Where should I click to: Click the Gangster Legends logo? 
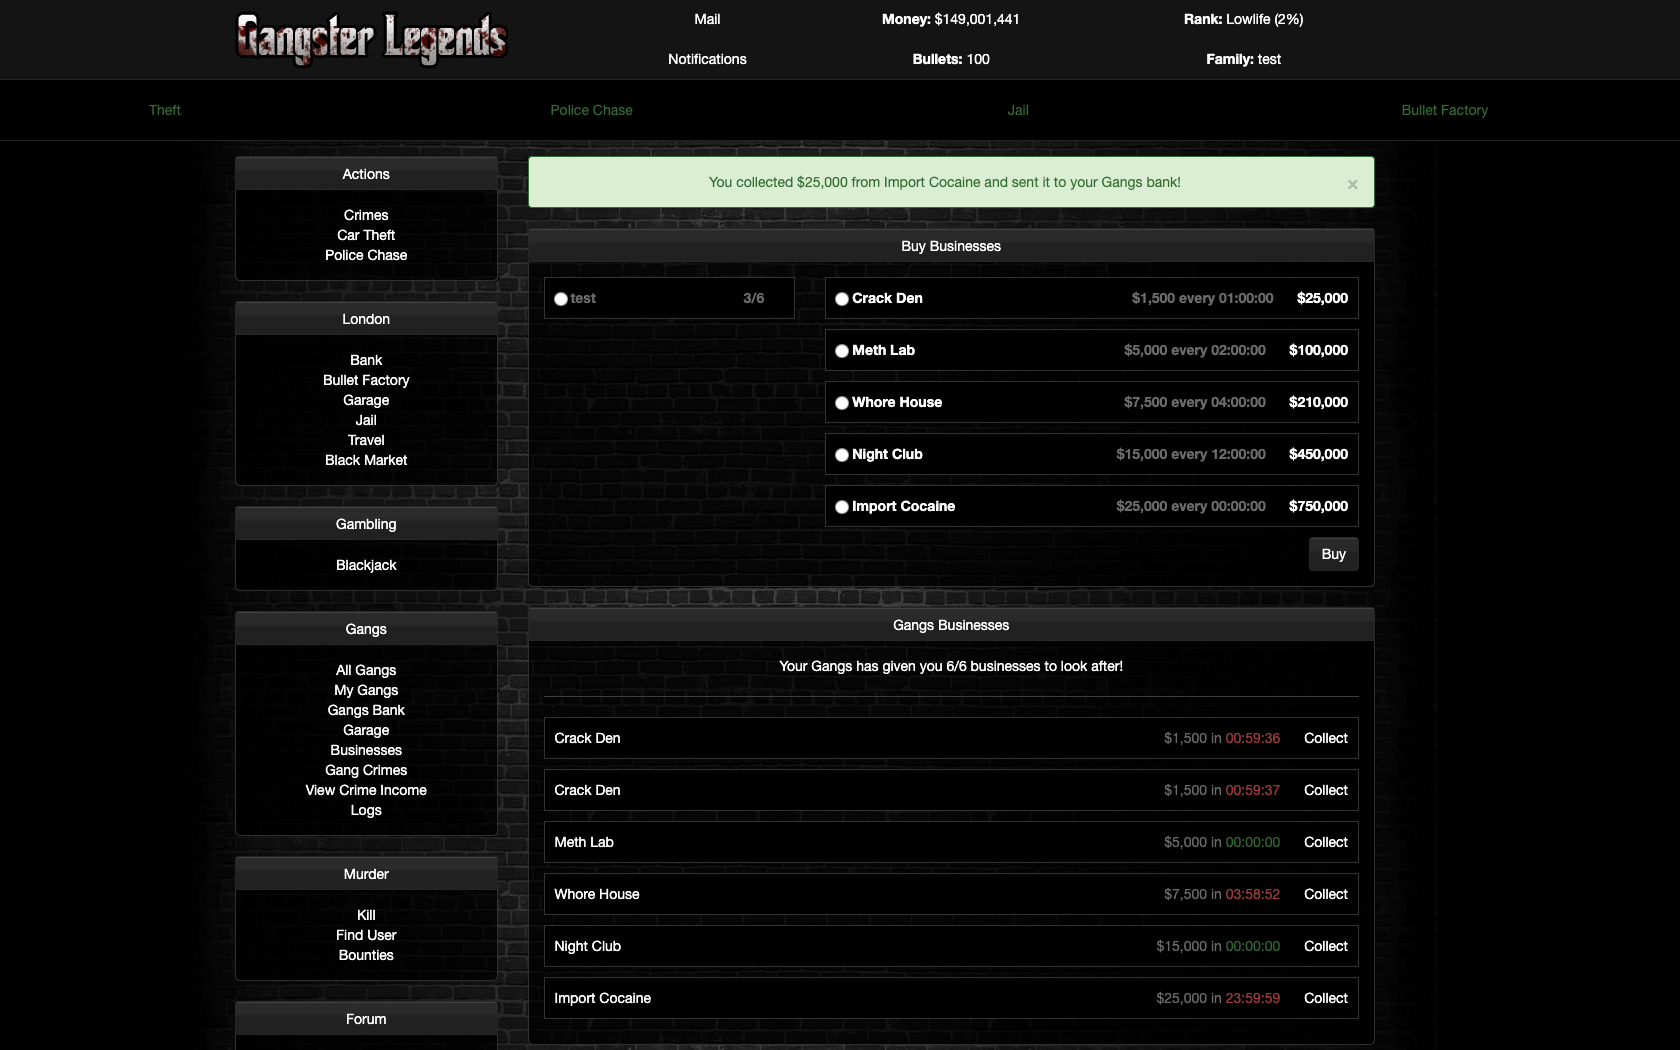371,39
